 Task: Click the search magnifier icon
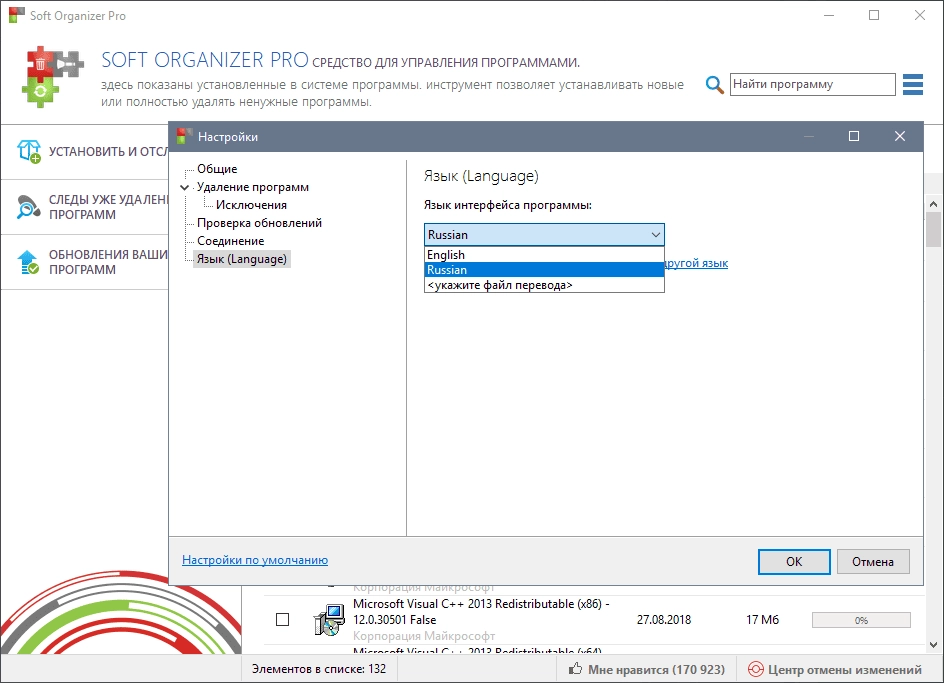tap(714, 84)
